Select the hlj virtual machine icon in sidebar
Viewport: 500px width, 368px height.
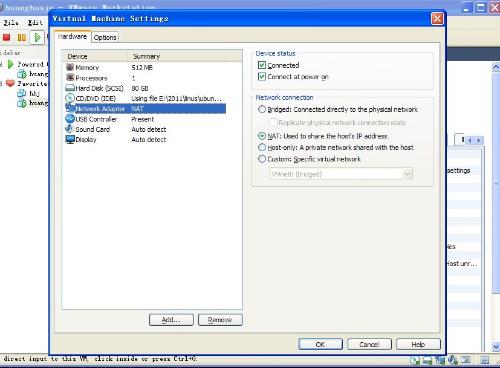pos(22,93)
